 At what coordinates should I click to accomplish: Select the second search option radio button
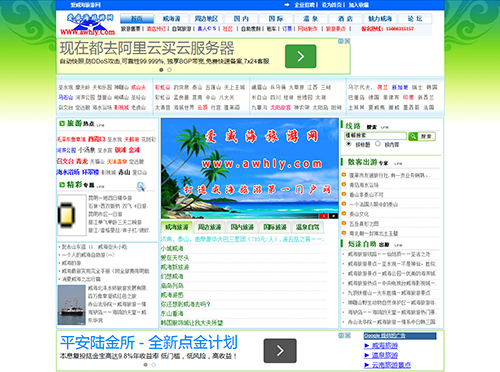pos(378,144)
